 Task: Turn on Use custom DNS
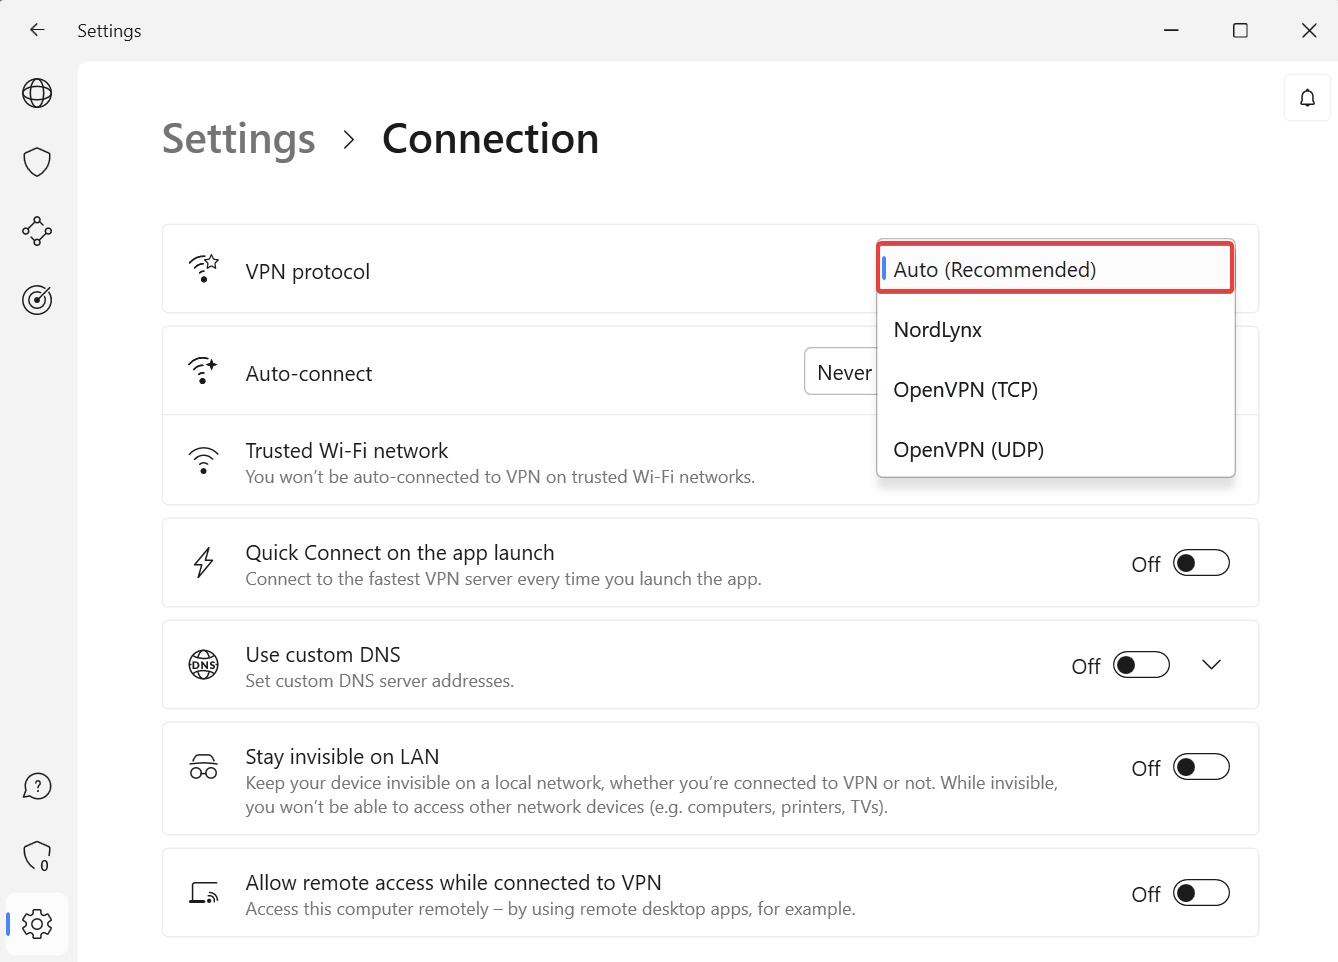click(1140, 664)
